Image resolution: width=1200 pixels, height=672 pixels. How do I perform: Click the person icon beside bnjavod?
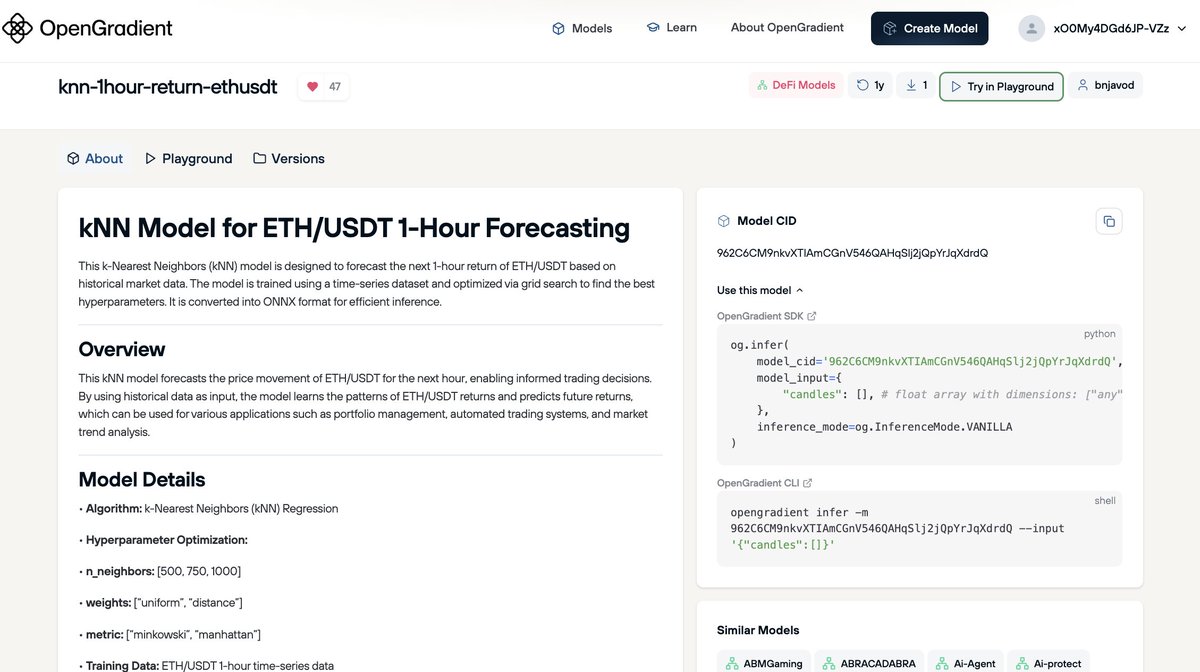(1082, 84)
